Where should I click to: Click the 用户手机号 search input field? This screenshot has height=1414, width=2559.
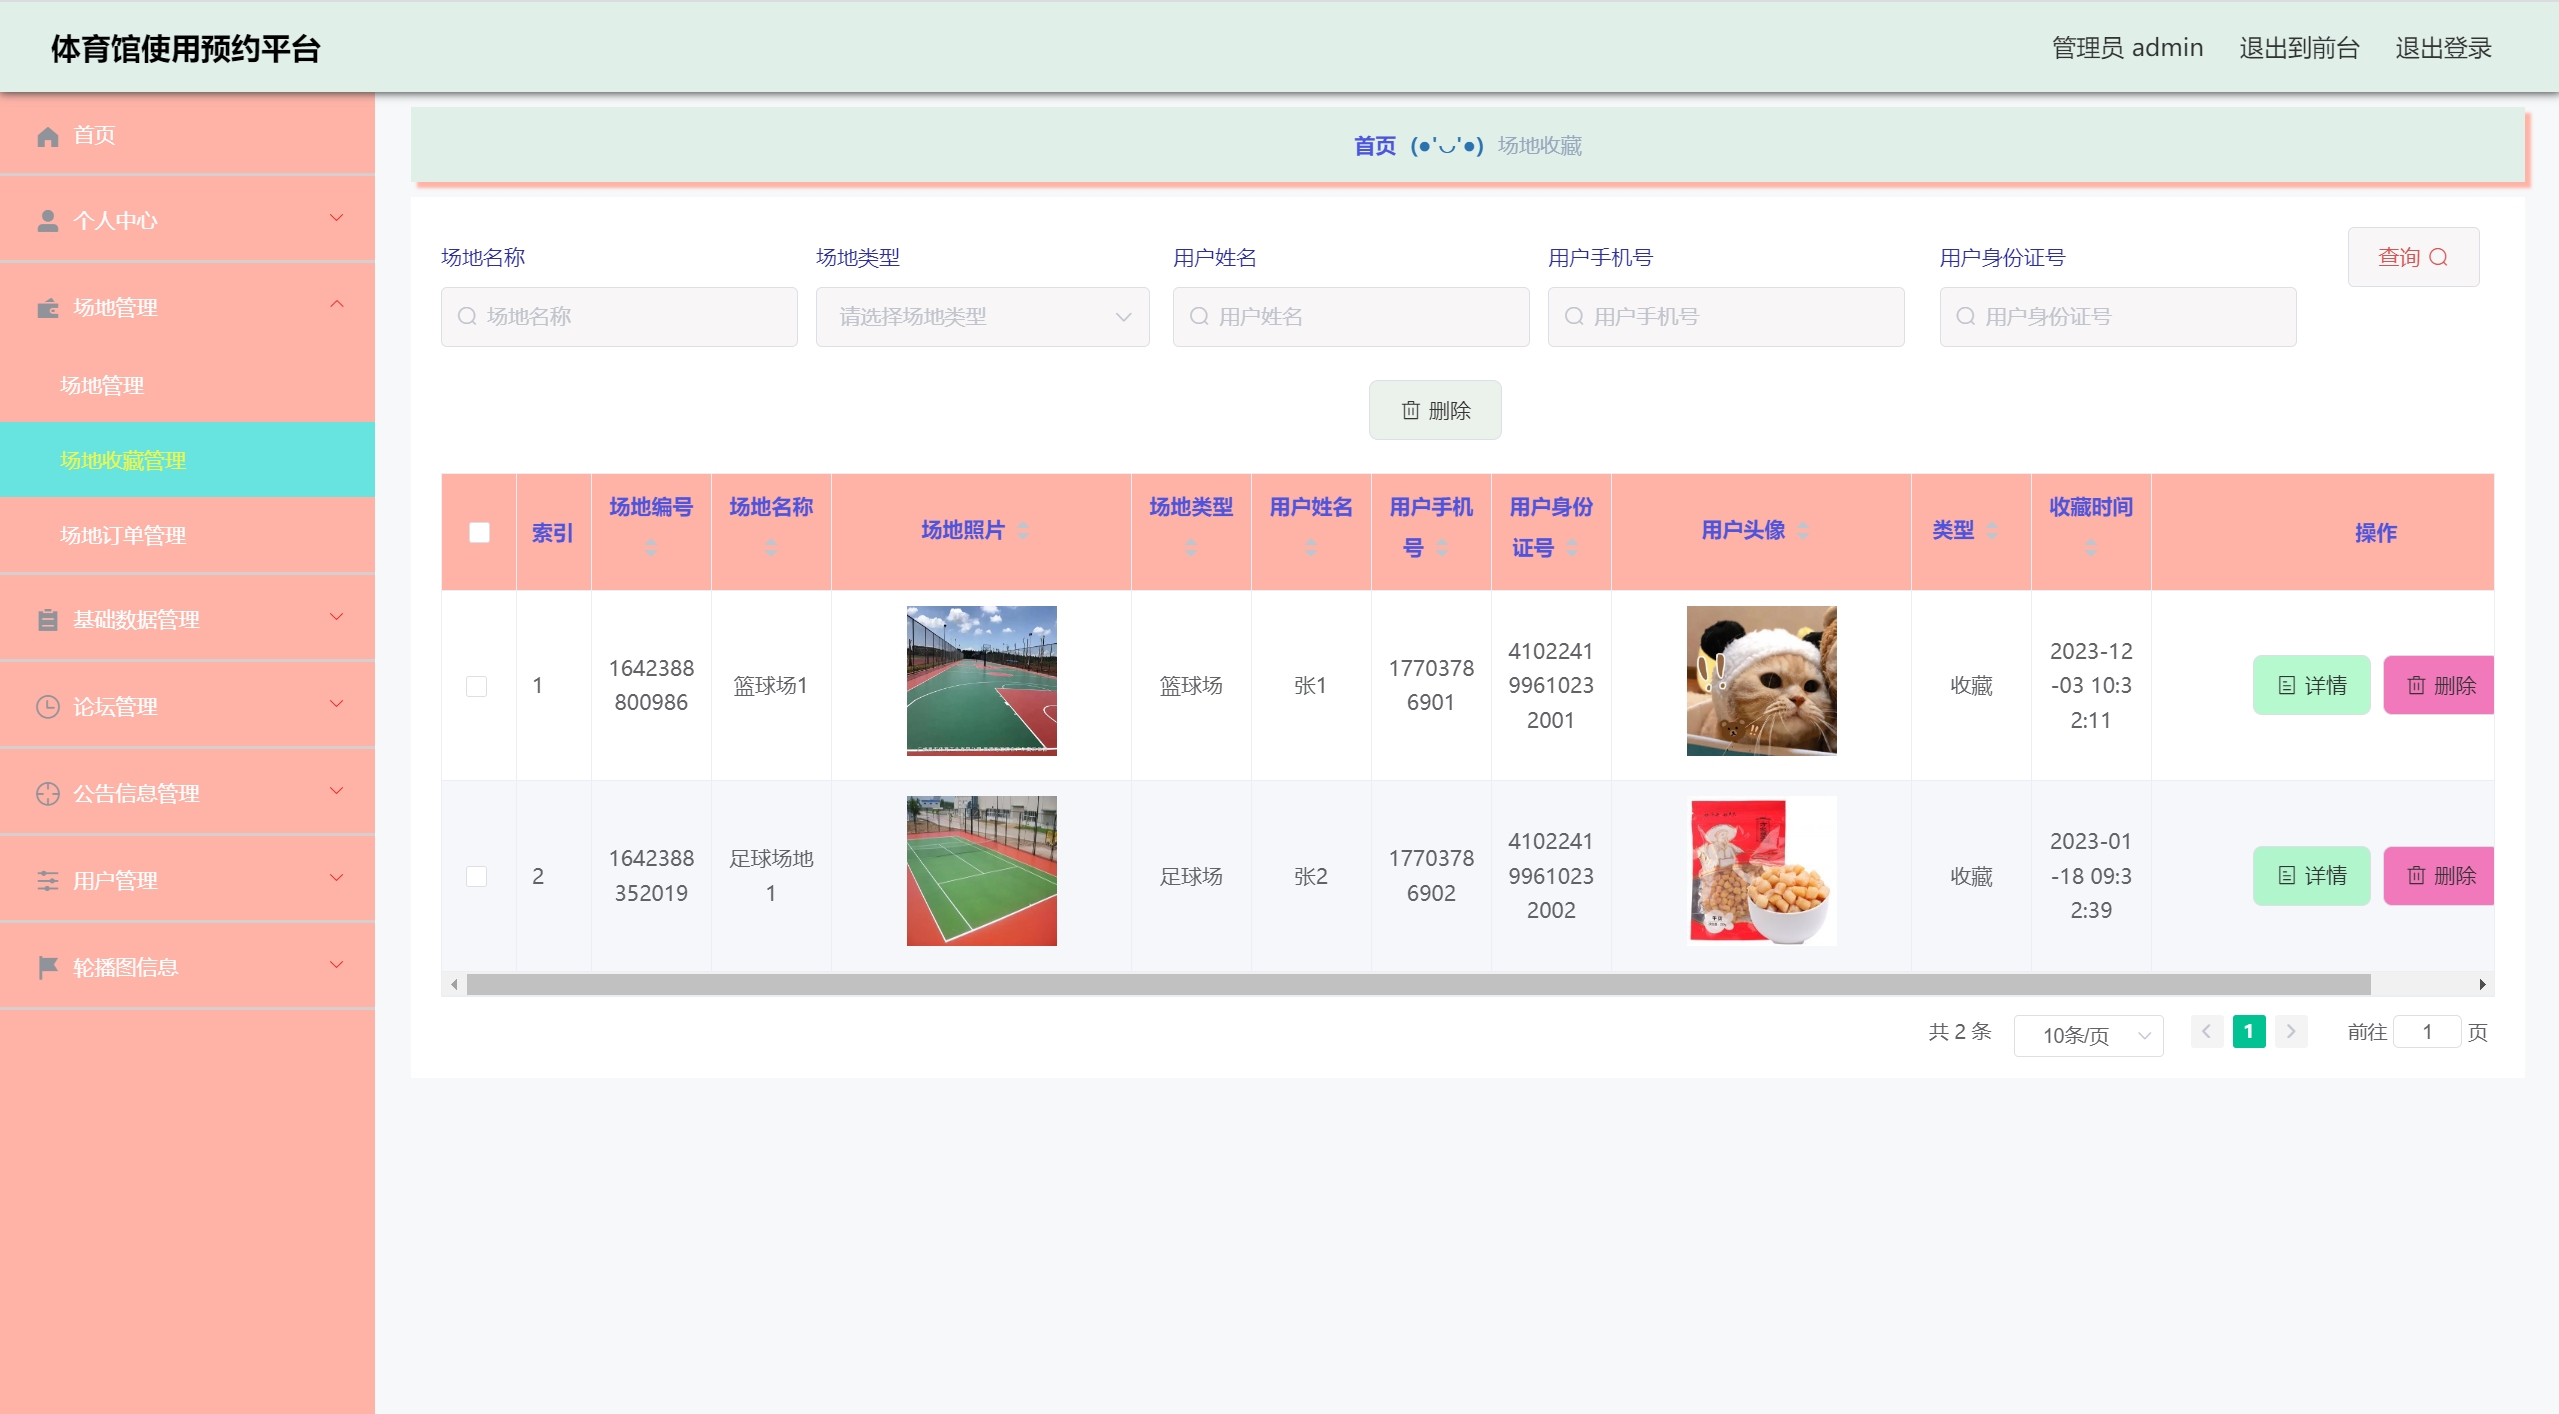[1726, 317]
